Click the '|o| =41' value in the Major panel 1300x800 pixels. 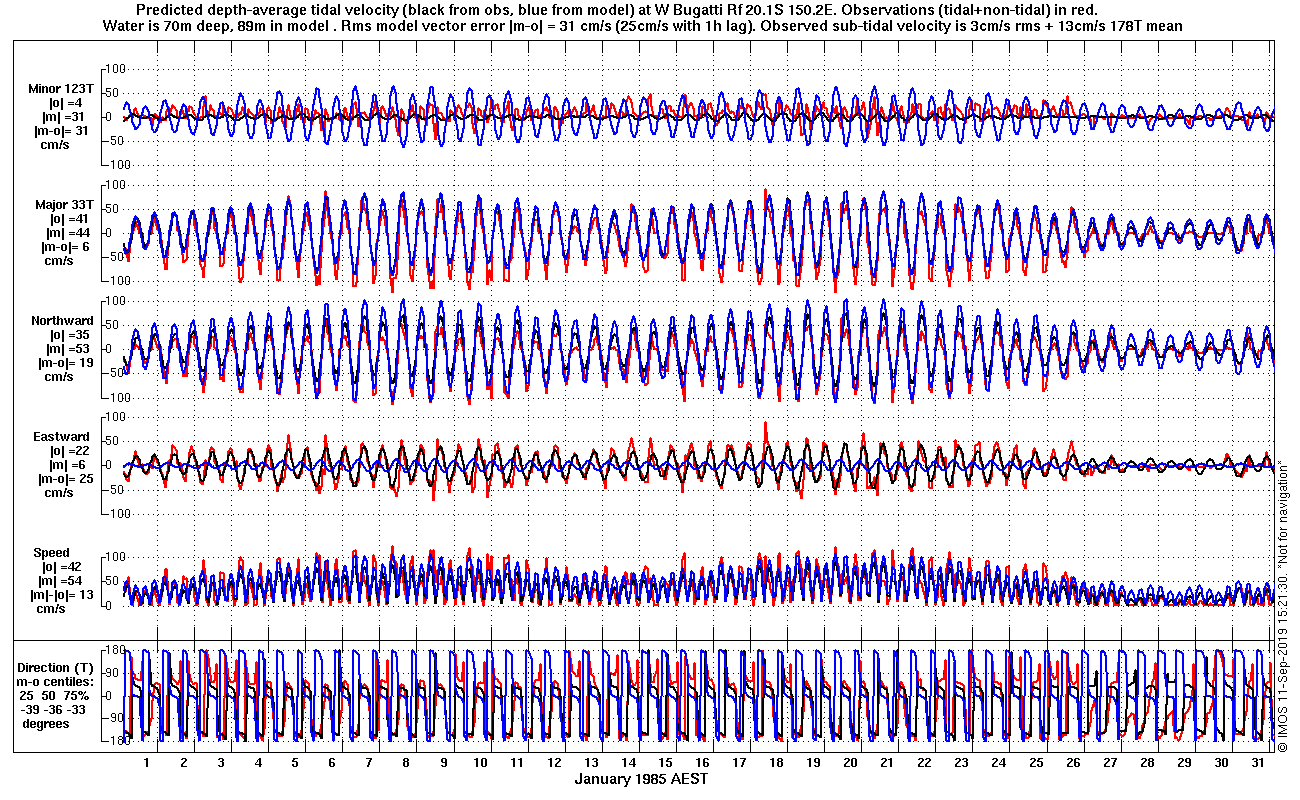[69, 219]
